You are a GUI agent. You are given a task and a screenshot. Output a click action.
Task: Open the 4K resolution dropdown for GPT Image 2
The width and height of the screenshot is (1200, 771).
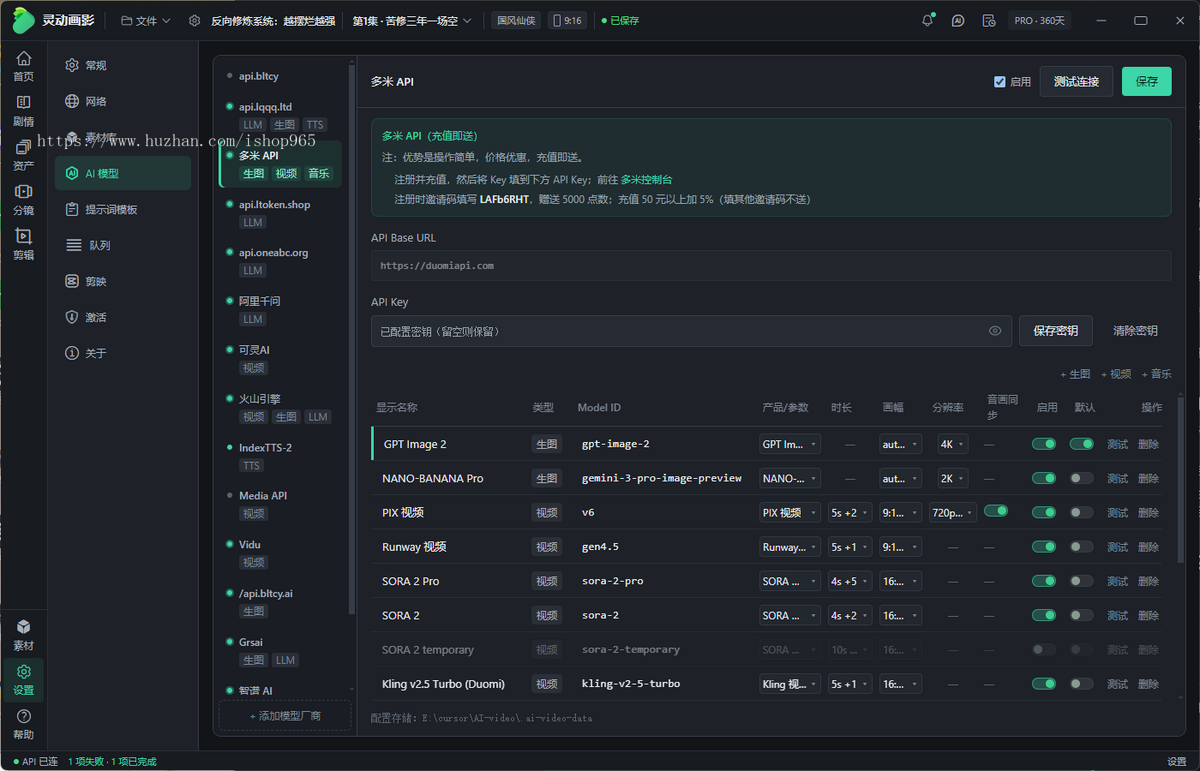pos(952,444)
